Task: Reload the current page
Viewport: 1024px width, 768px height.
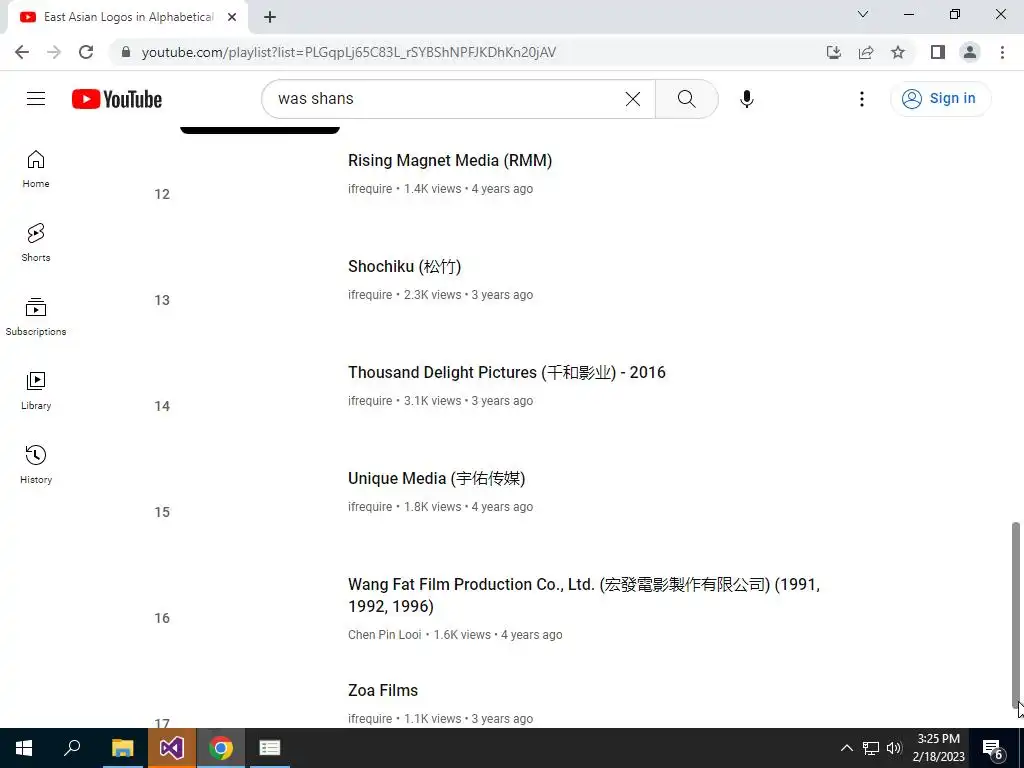Action: click(86, 52)
